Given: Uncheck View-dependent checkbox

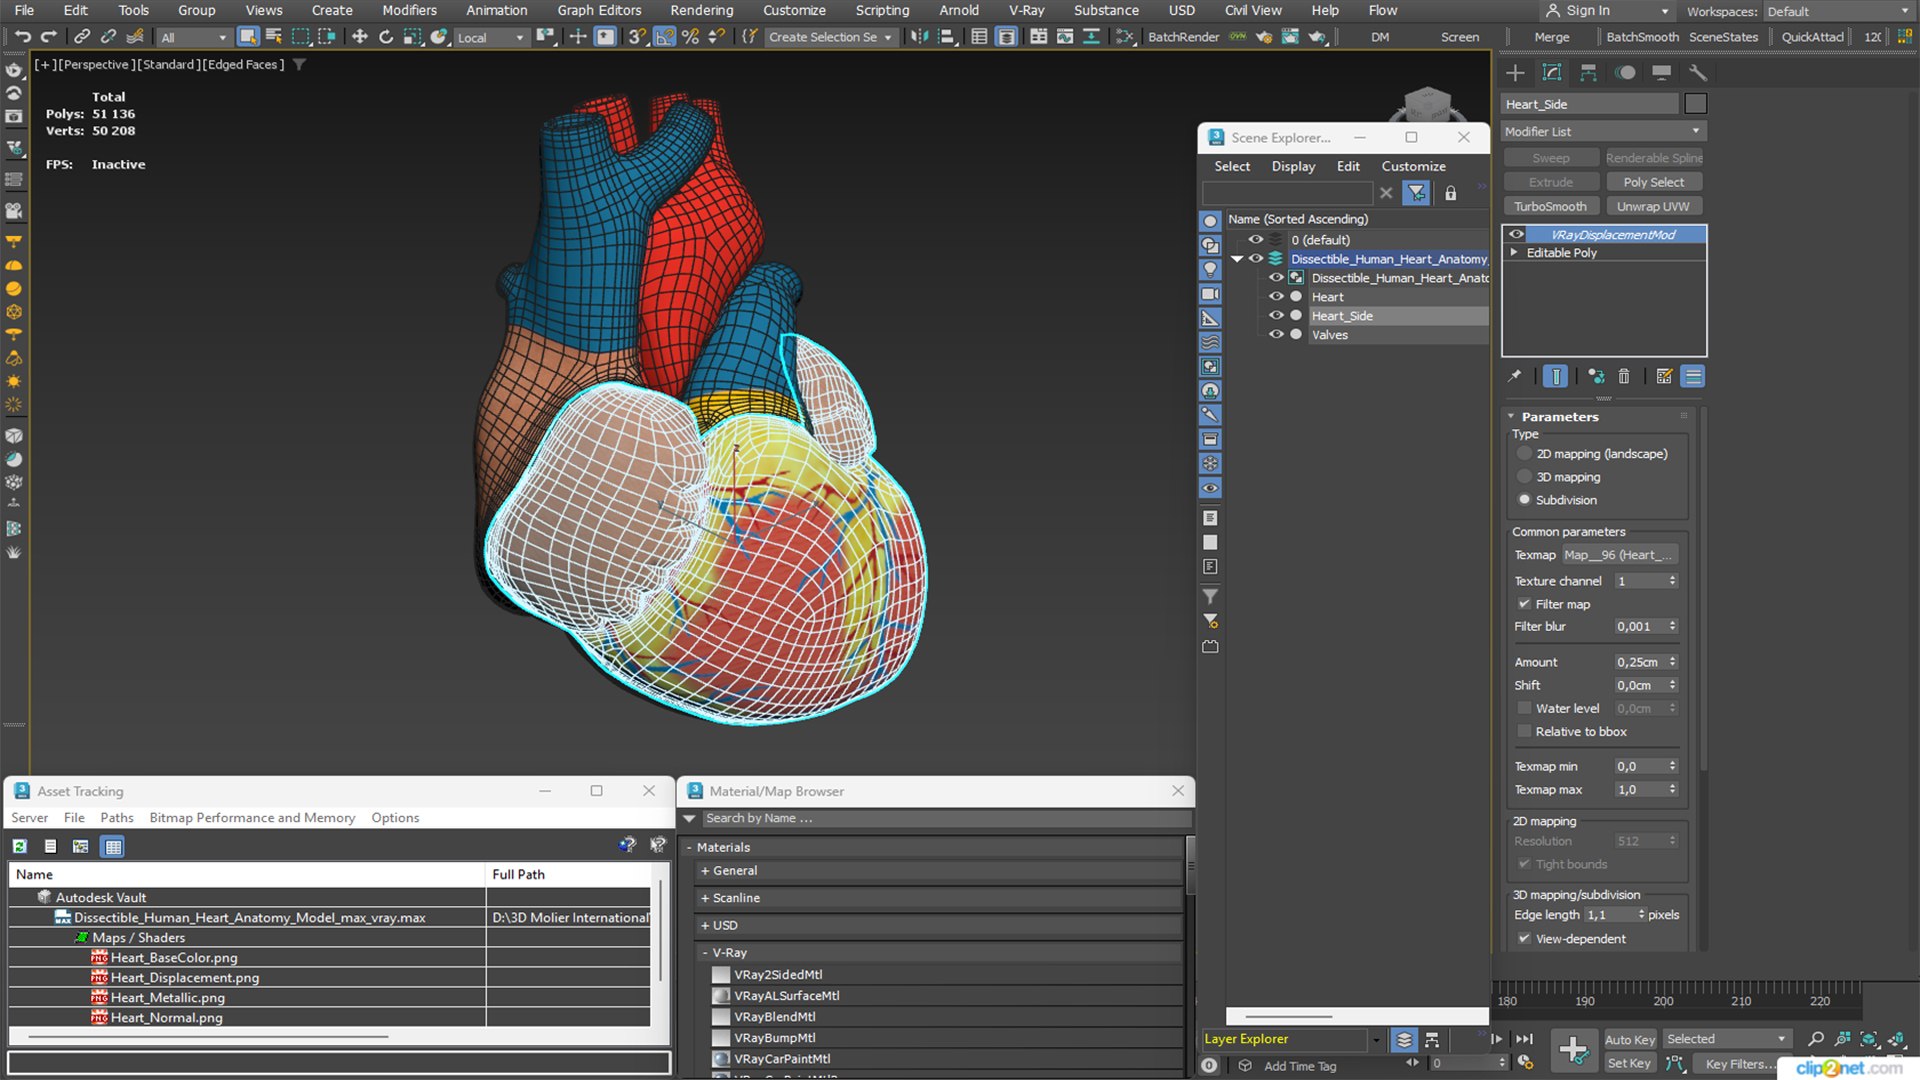Looking at the screenshot, I should [1524, 939].
